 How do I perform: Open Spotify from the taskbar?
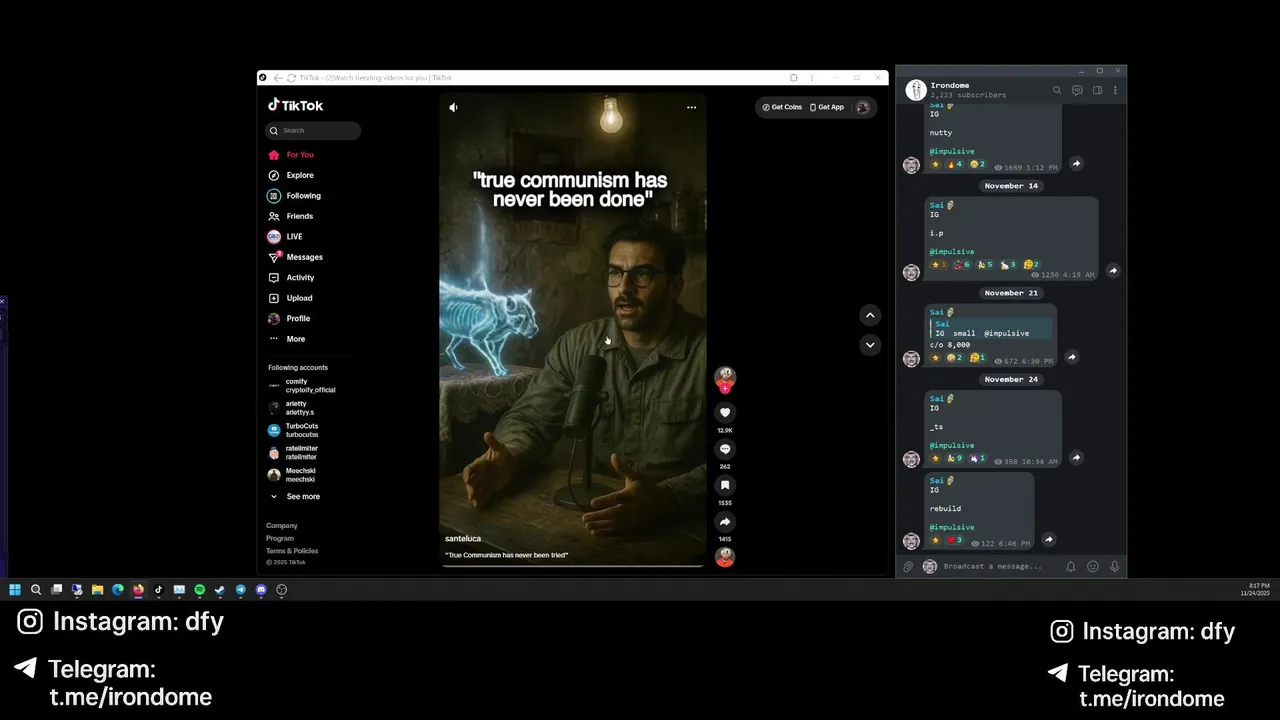pyautogui.click(x=200, y=590)
